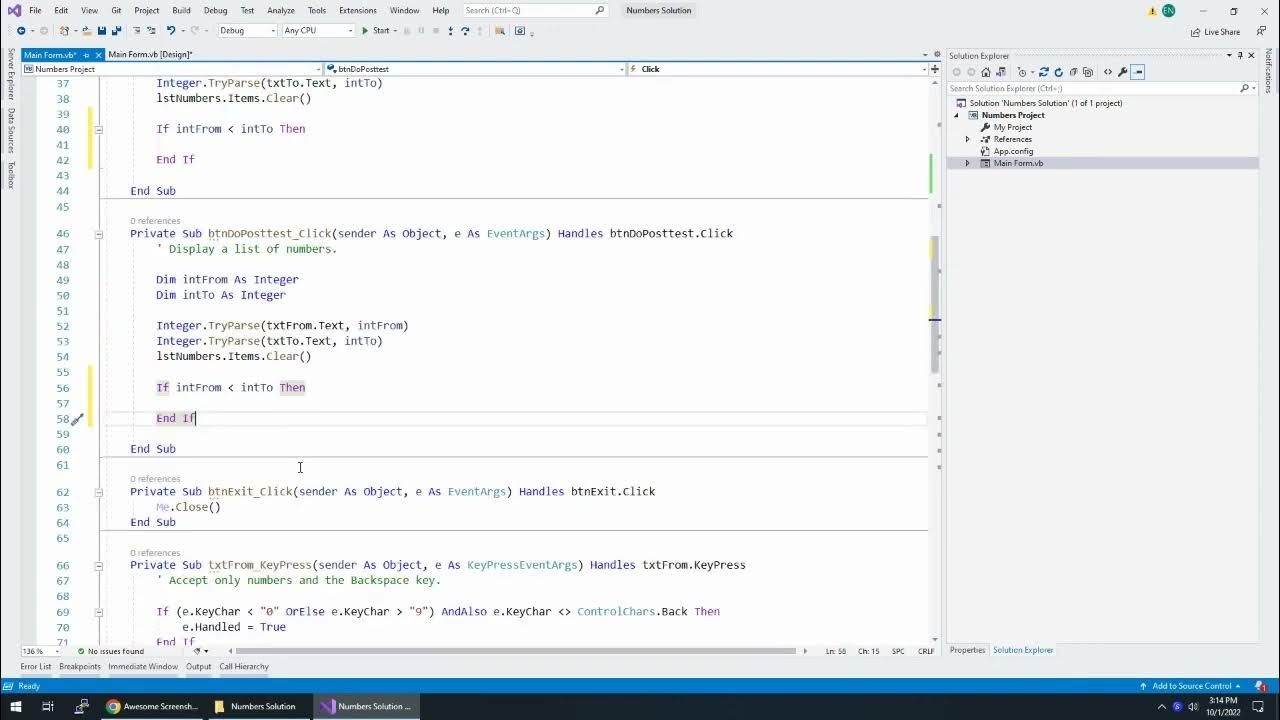
Task: Collapse the btnDoPosttest_Click sub outline
Action: tap(98, 234)
